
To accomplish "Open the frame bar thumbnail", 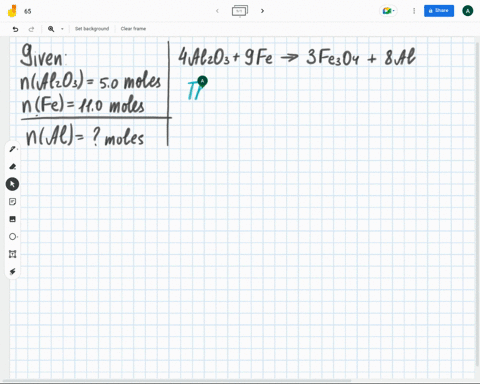I will (x=240, y=11).
